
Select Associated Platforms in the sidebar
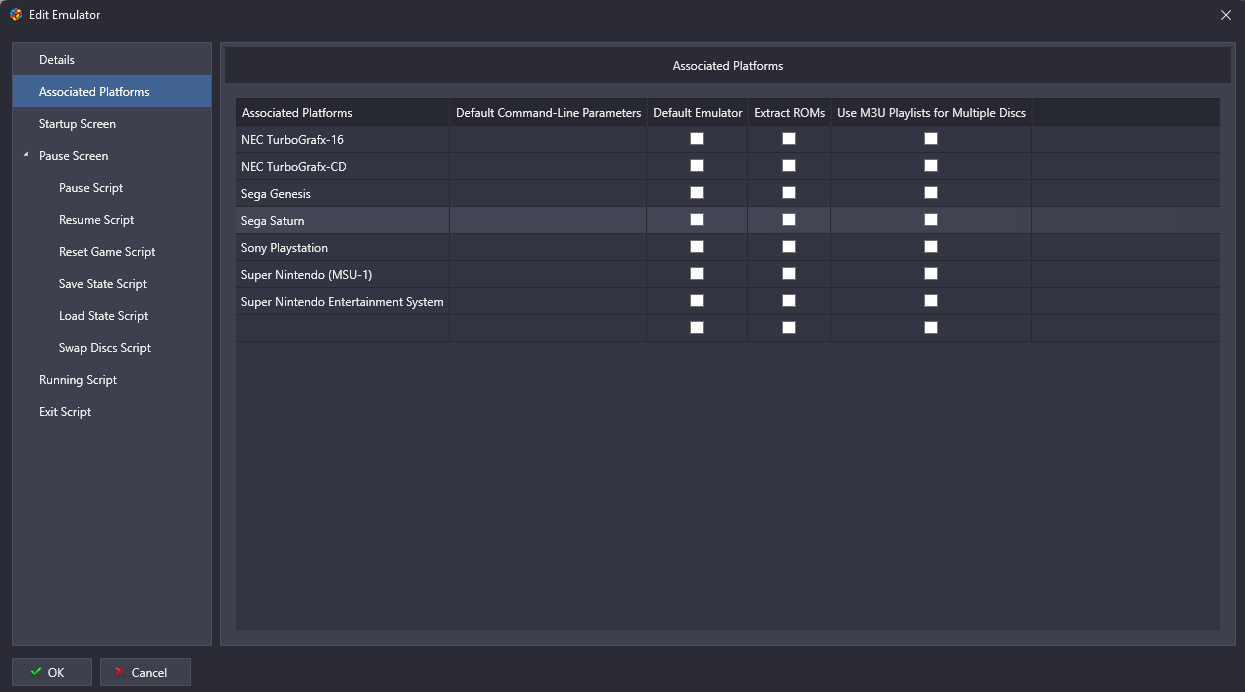click(111, 92)
